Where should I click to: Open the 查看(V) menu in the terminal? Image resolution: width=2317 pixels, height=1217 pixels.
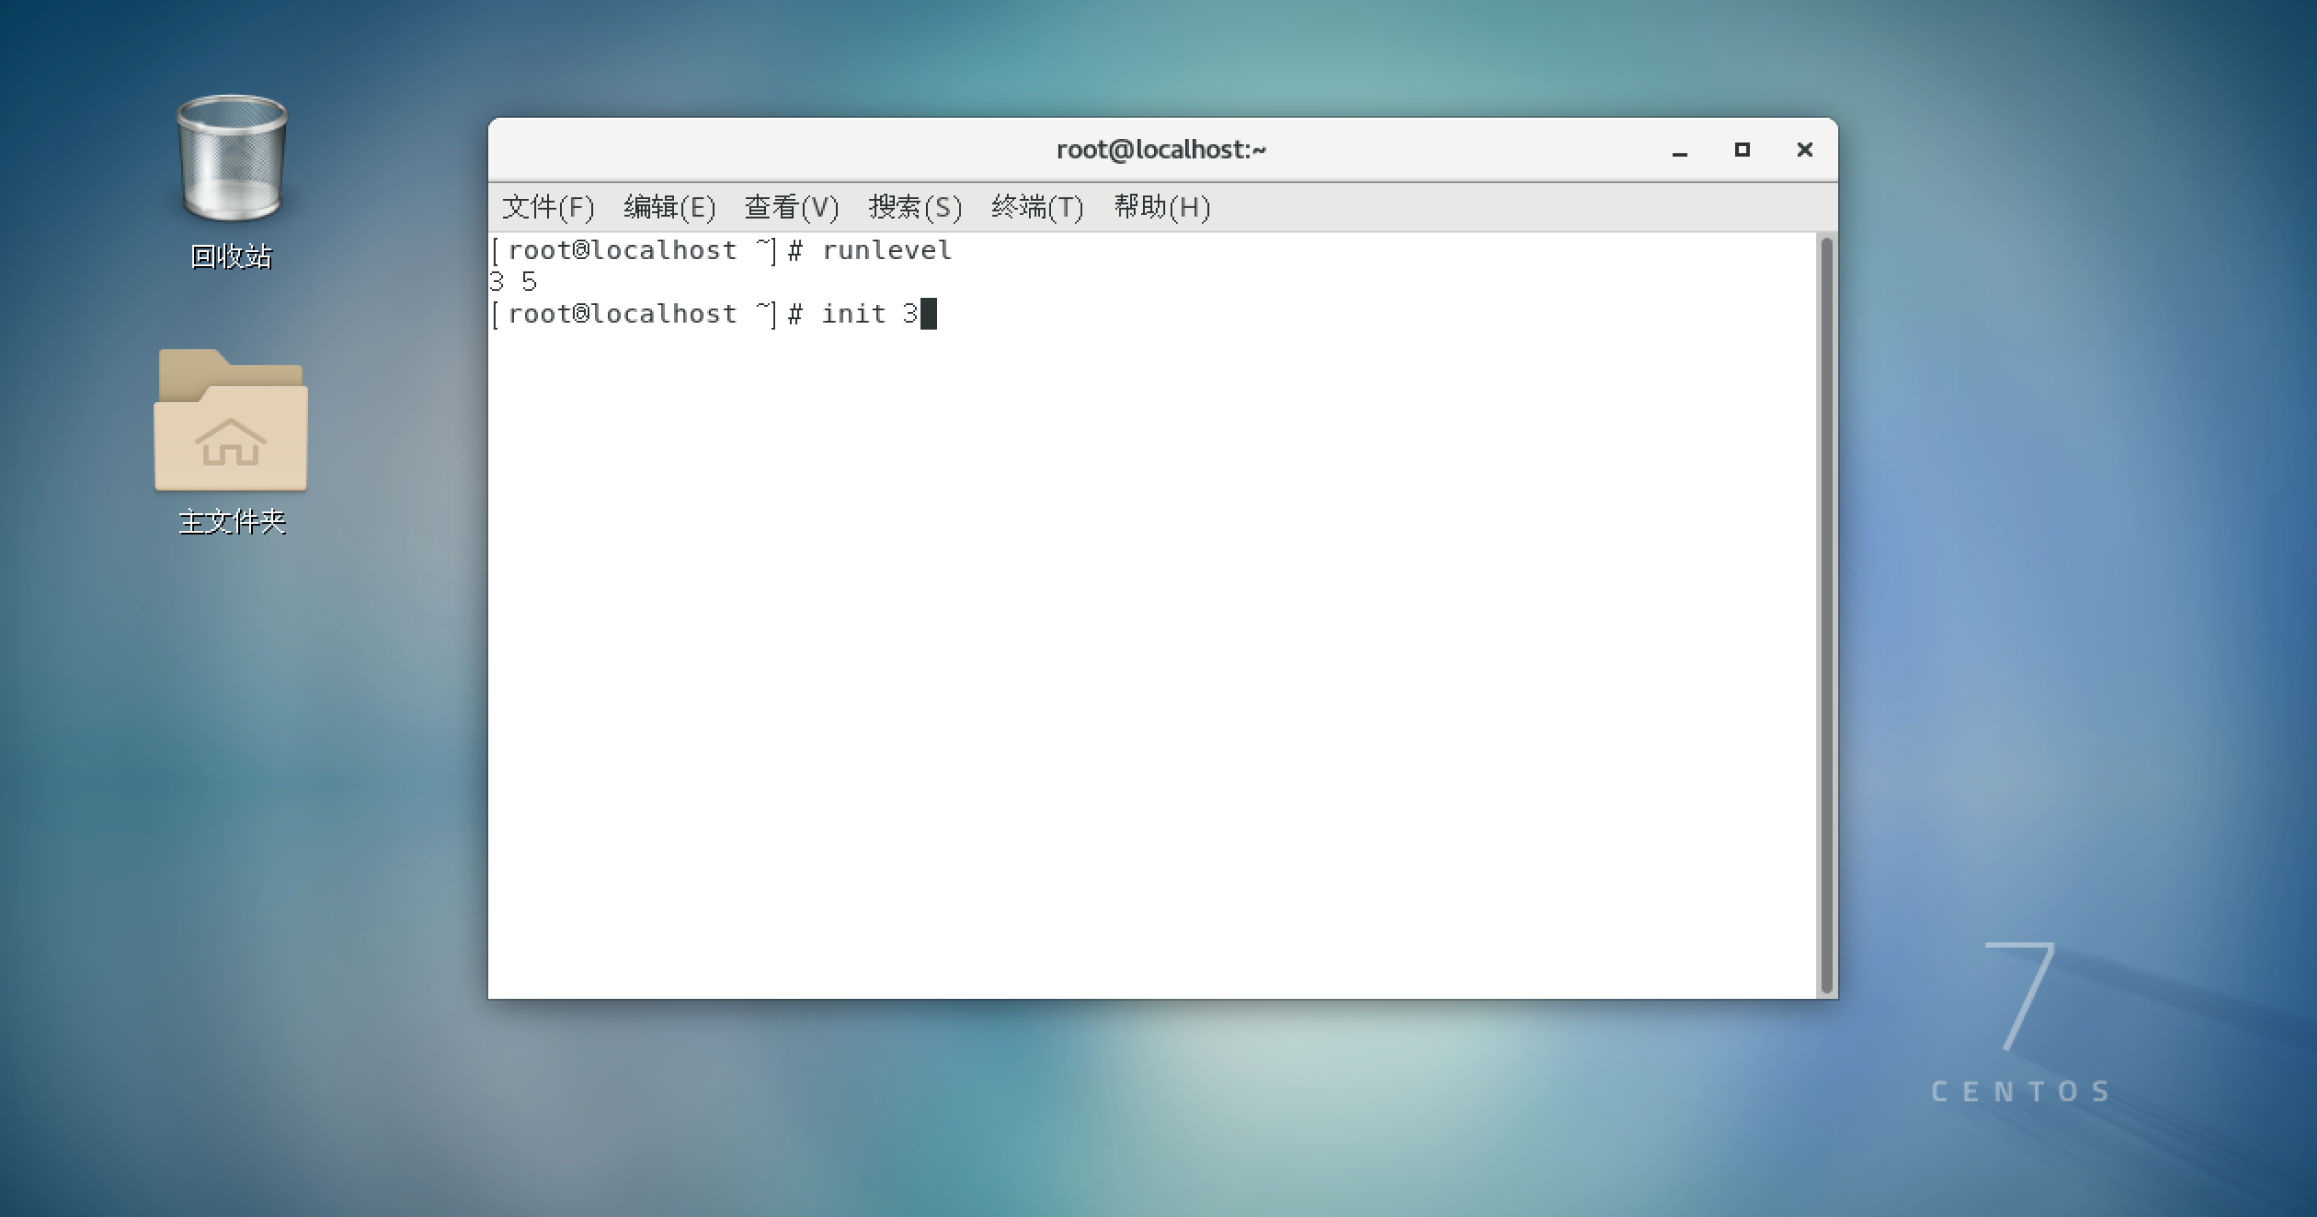click(x=790, y=207)
